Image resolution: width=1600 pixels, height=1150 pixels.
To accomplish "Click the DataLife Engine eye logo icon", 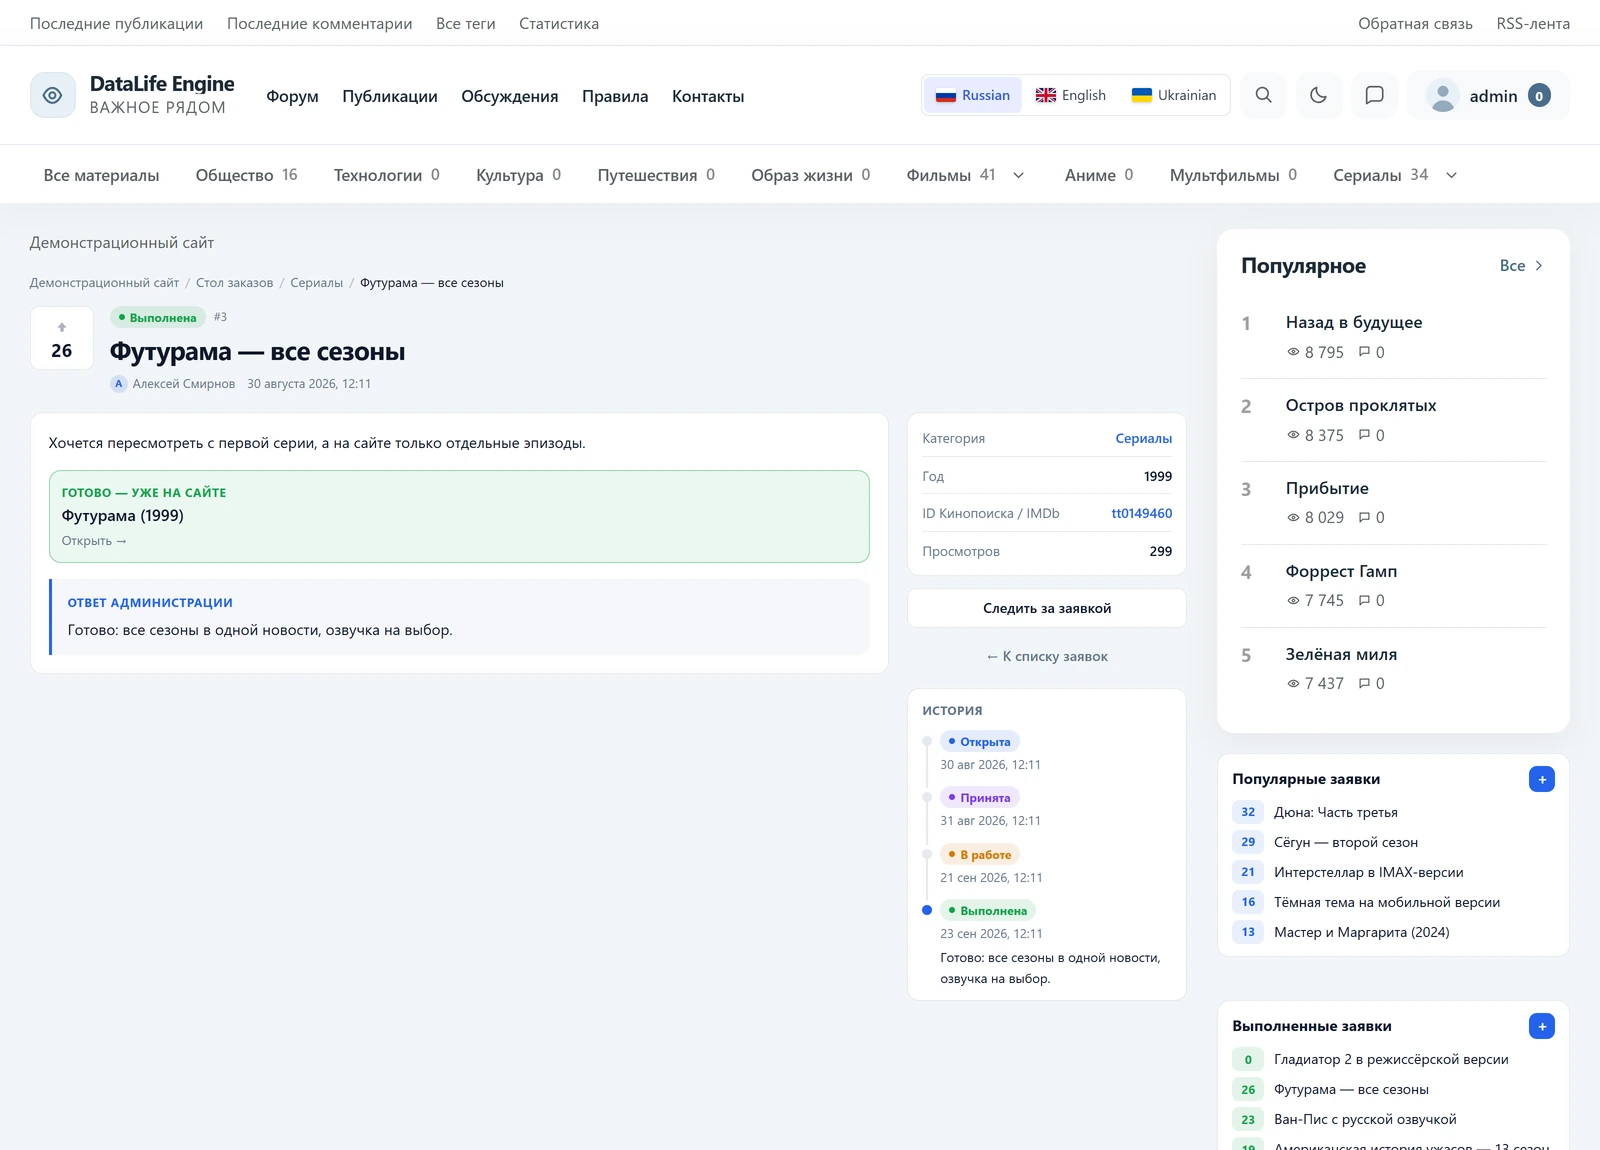I will [x=53, y=95].
